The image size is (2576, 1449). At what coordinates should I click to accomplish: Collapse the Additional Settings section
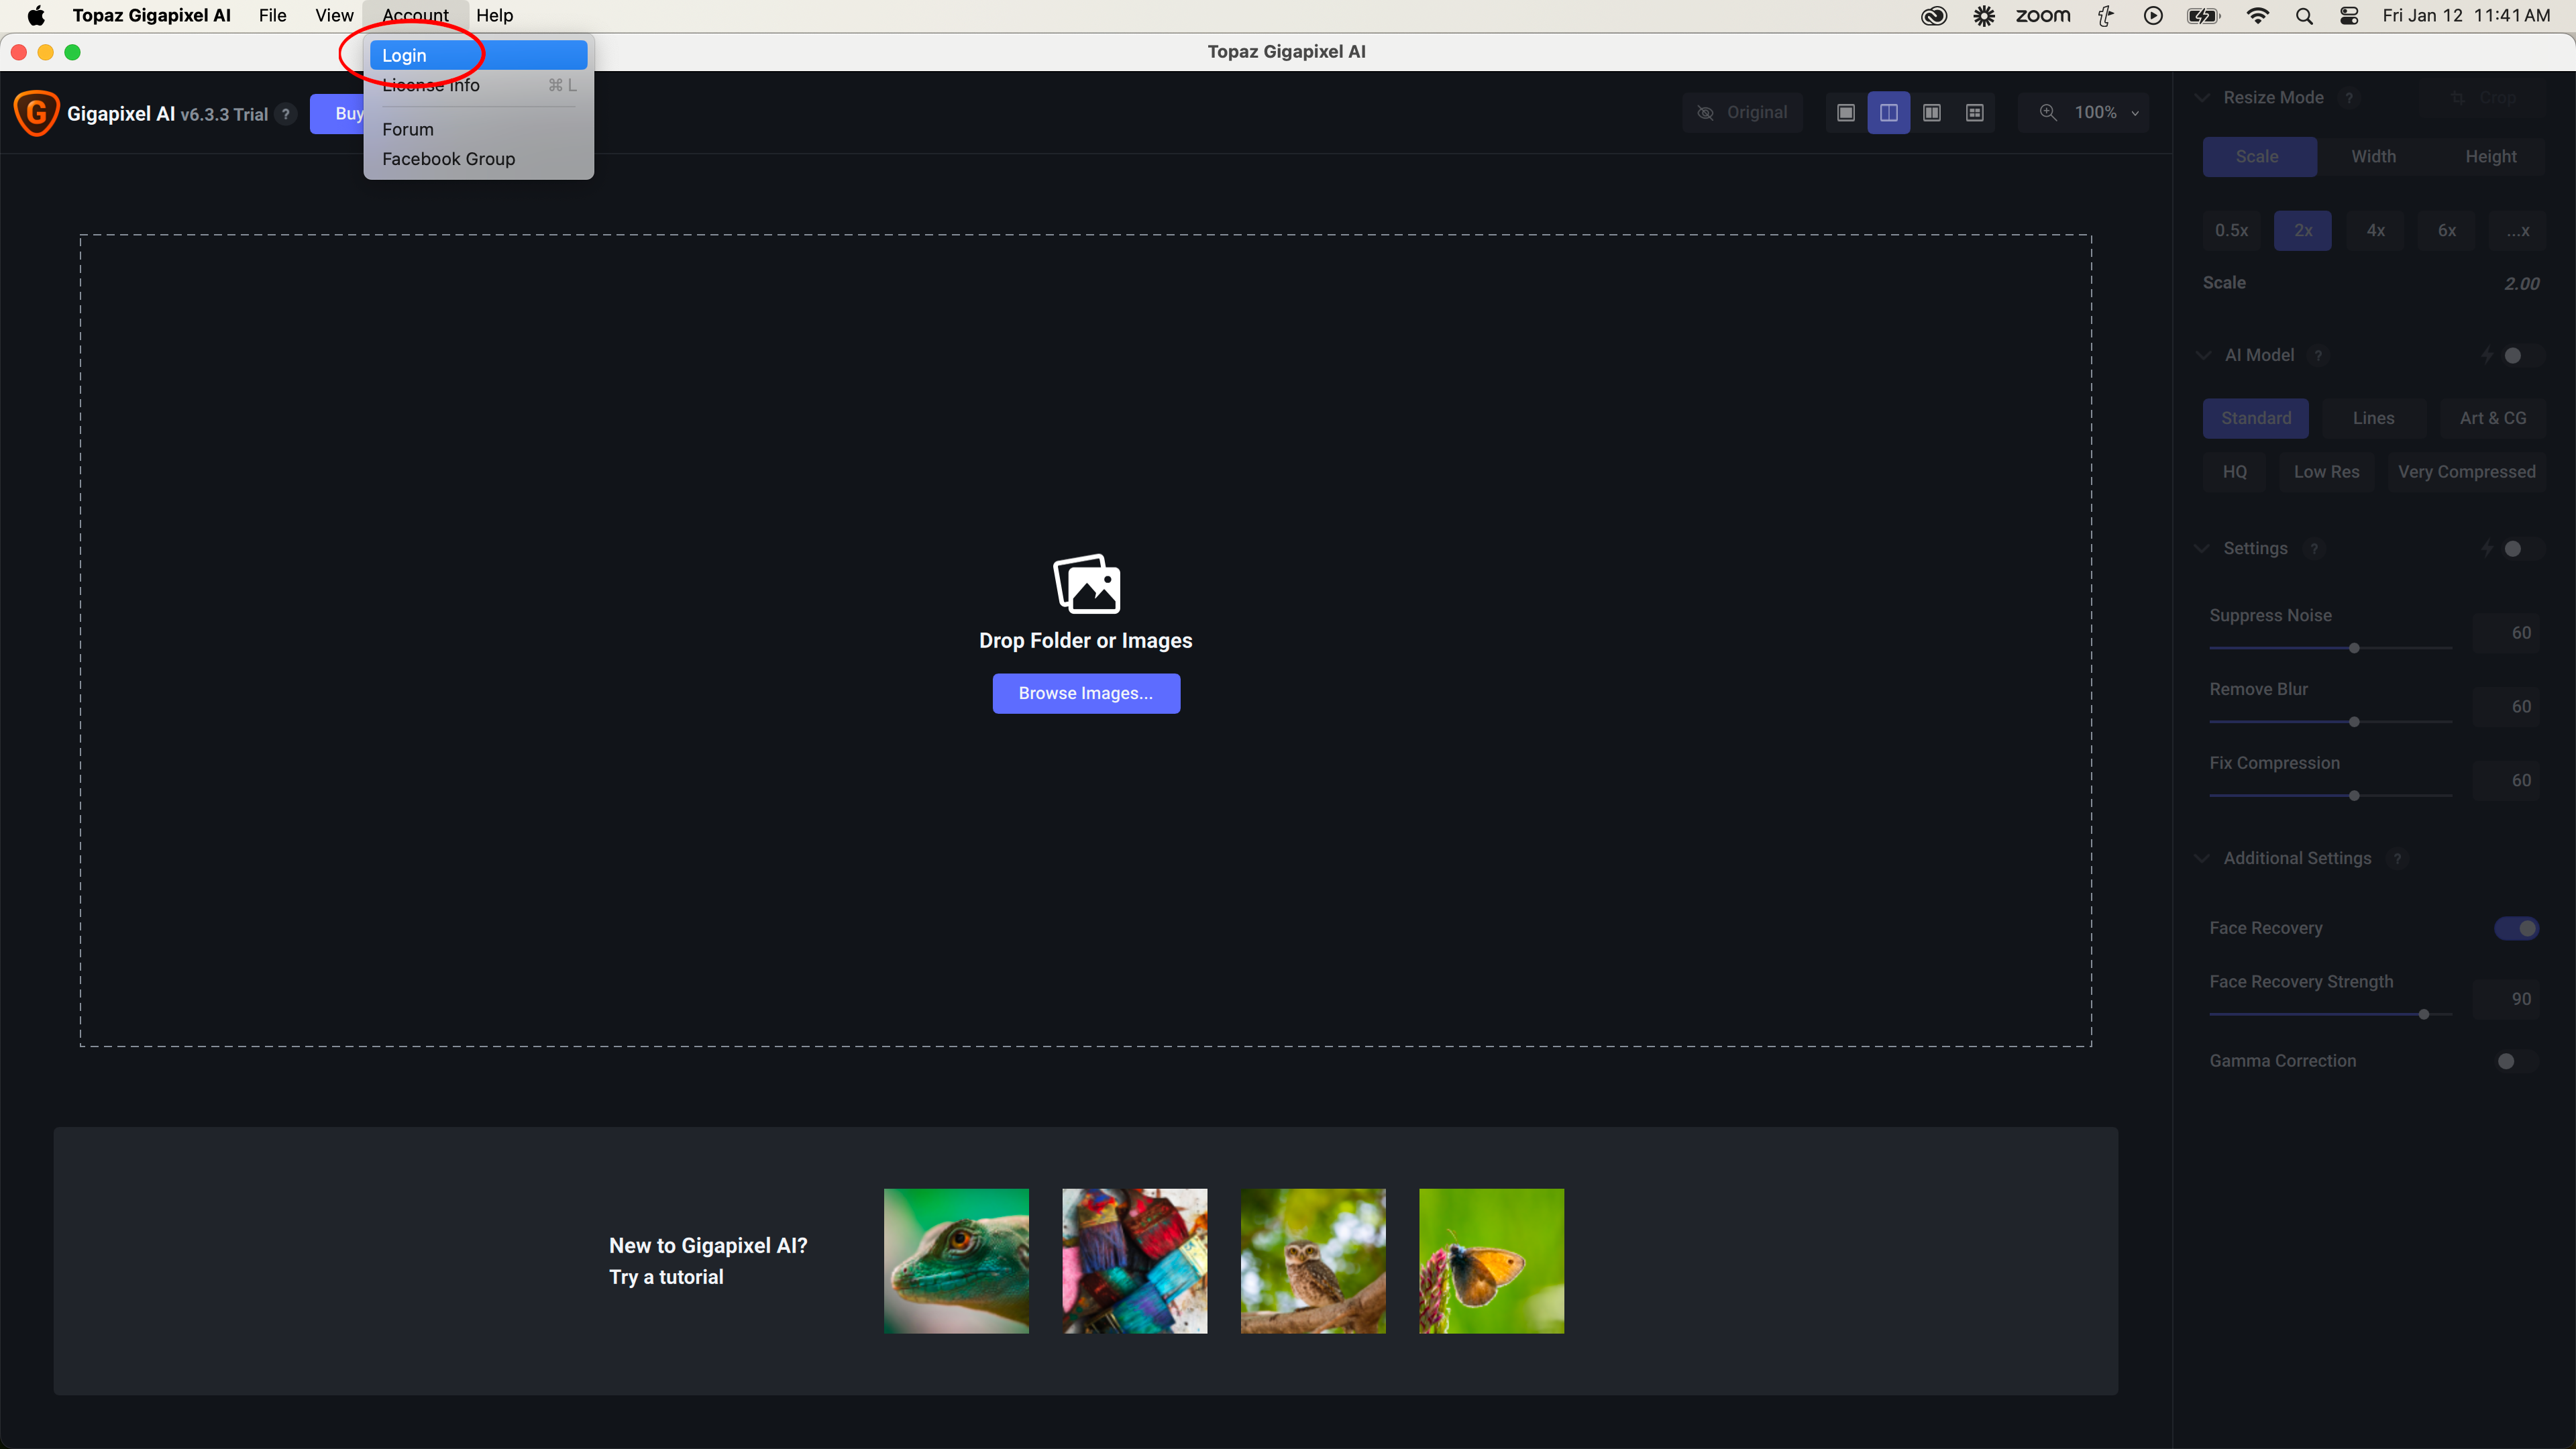2202,858
